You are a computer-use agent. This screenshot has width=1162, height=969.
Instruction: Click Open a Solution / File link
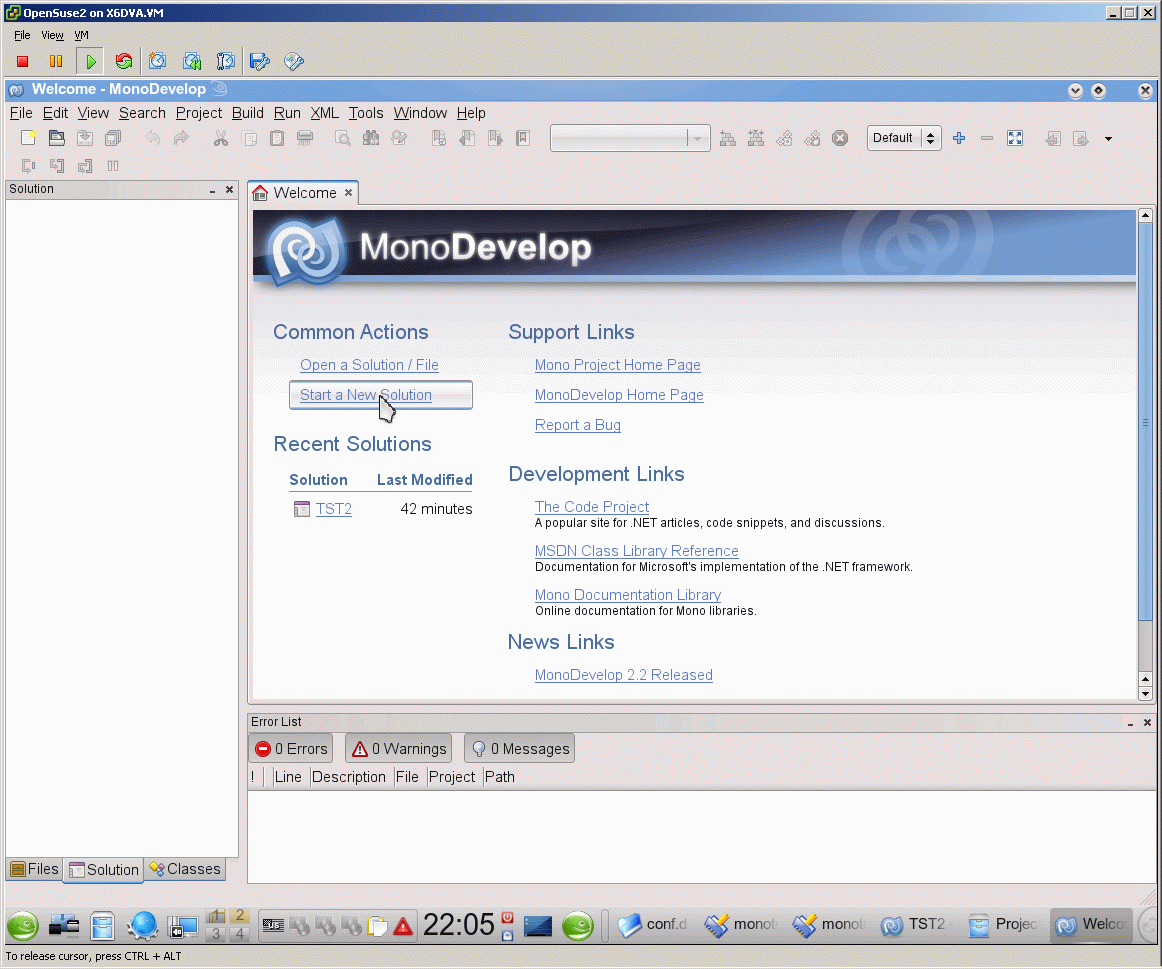pos(369,365)
